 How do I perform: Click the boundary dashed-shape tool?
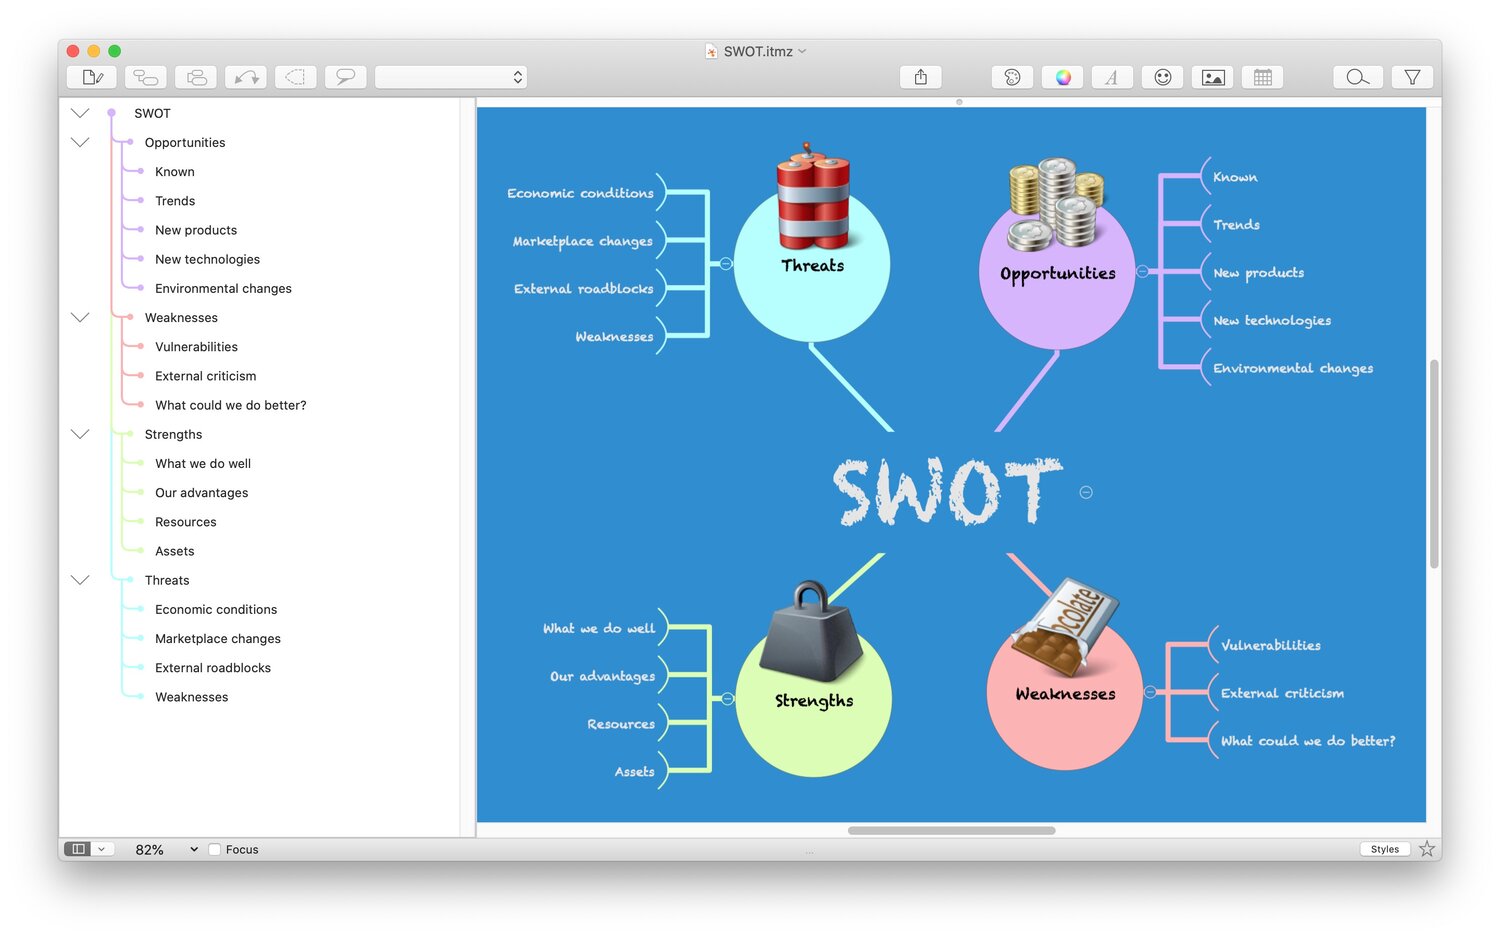[296, 77]
